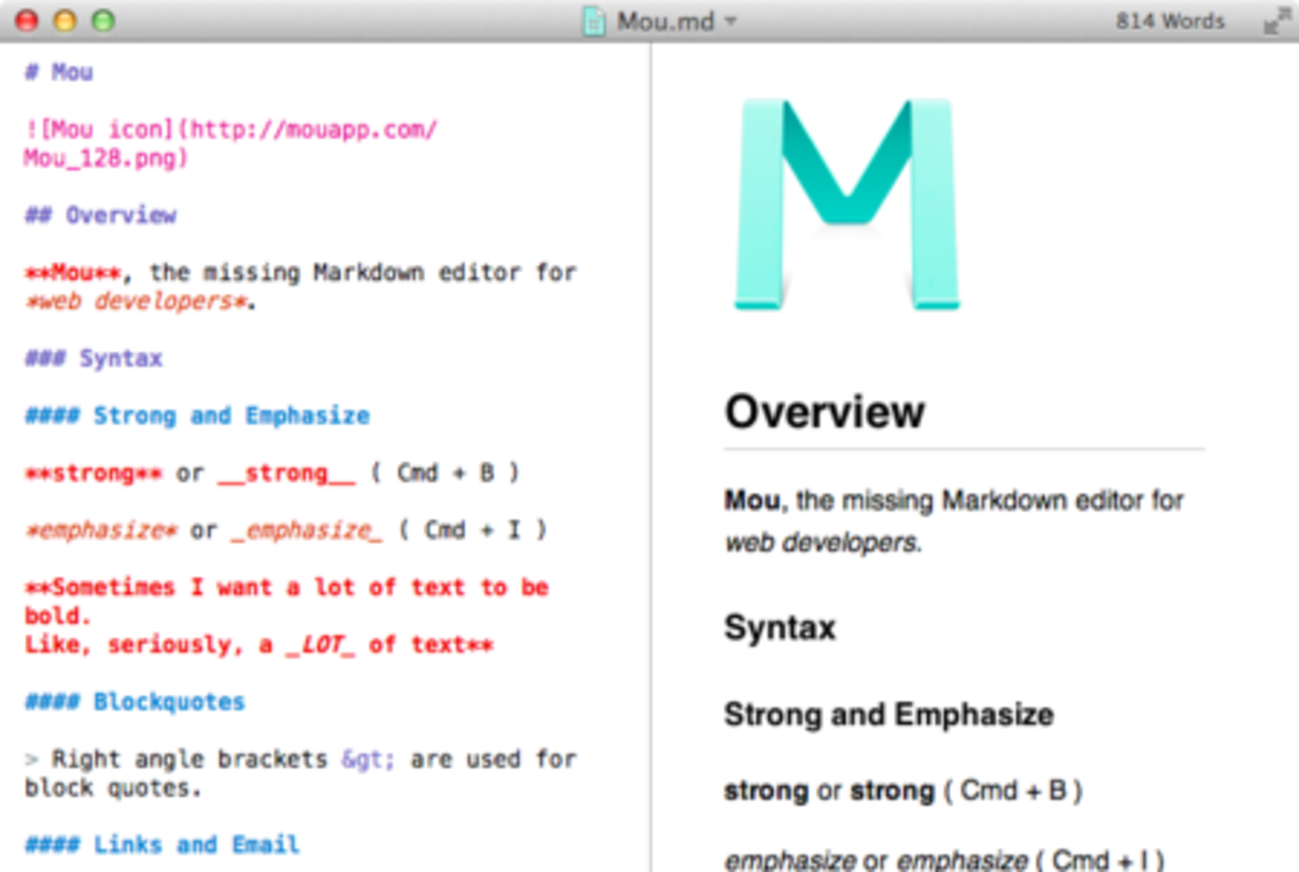Screen dimensions: 1299x872
Task: Click the document icon beside the Mou.md title
Action: pos(594,21)
